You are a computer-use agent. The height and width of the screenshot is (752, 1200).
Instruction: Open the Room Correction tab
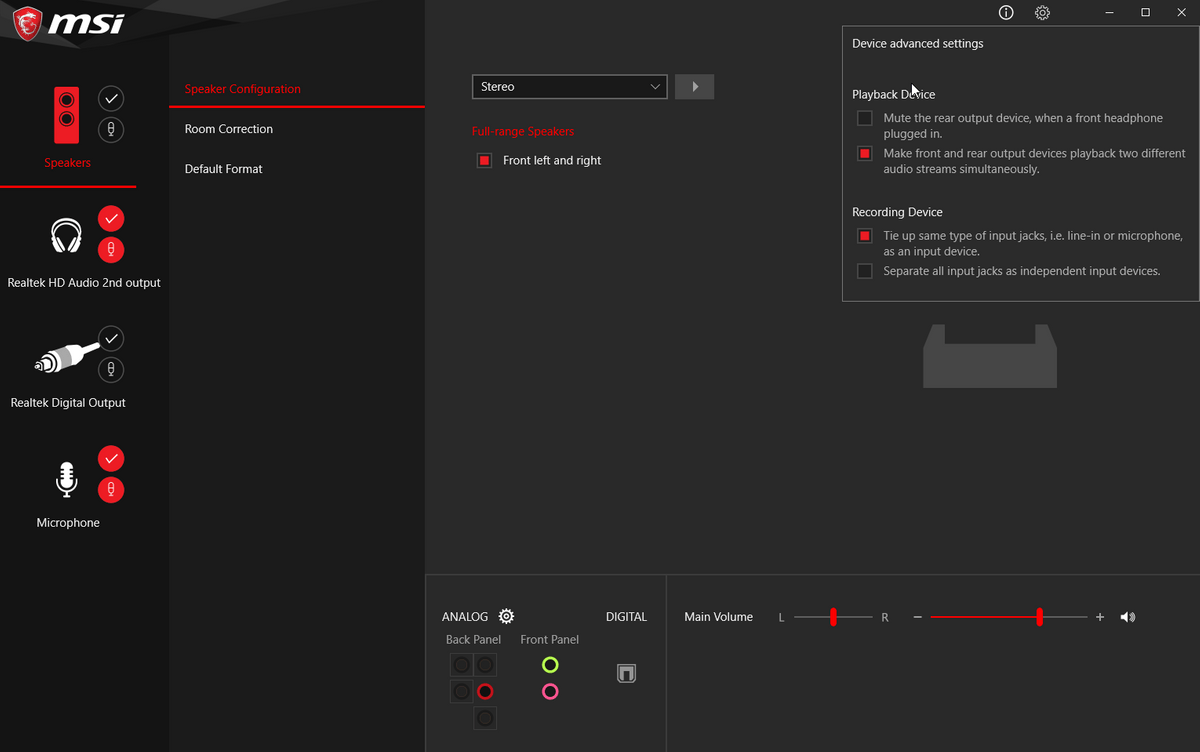coord(229,129)
